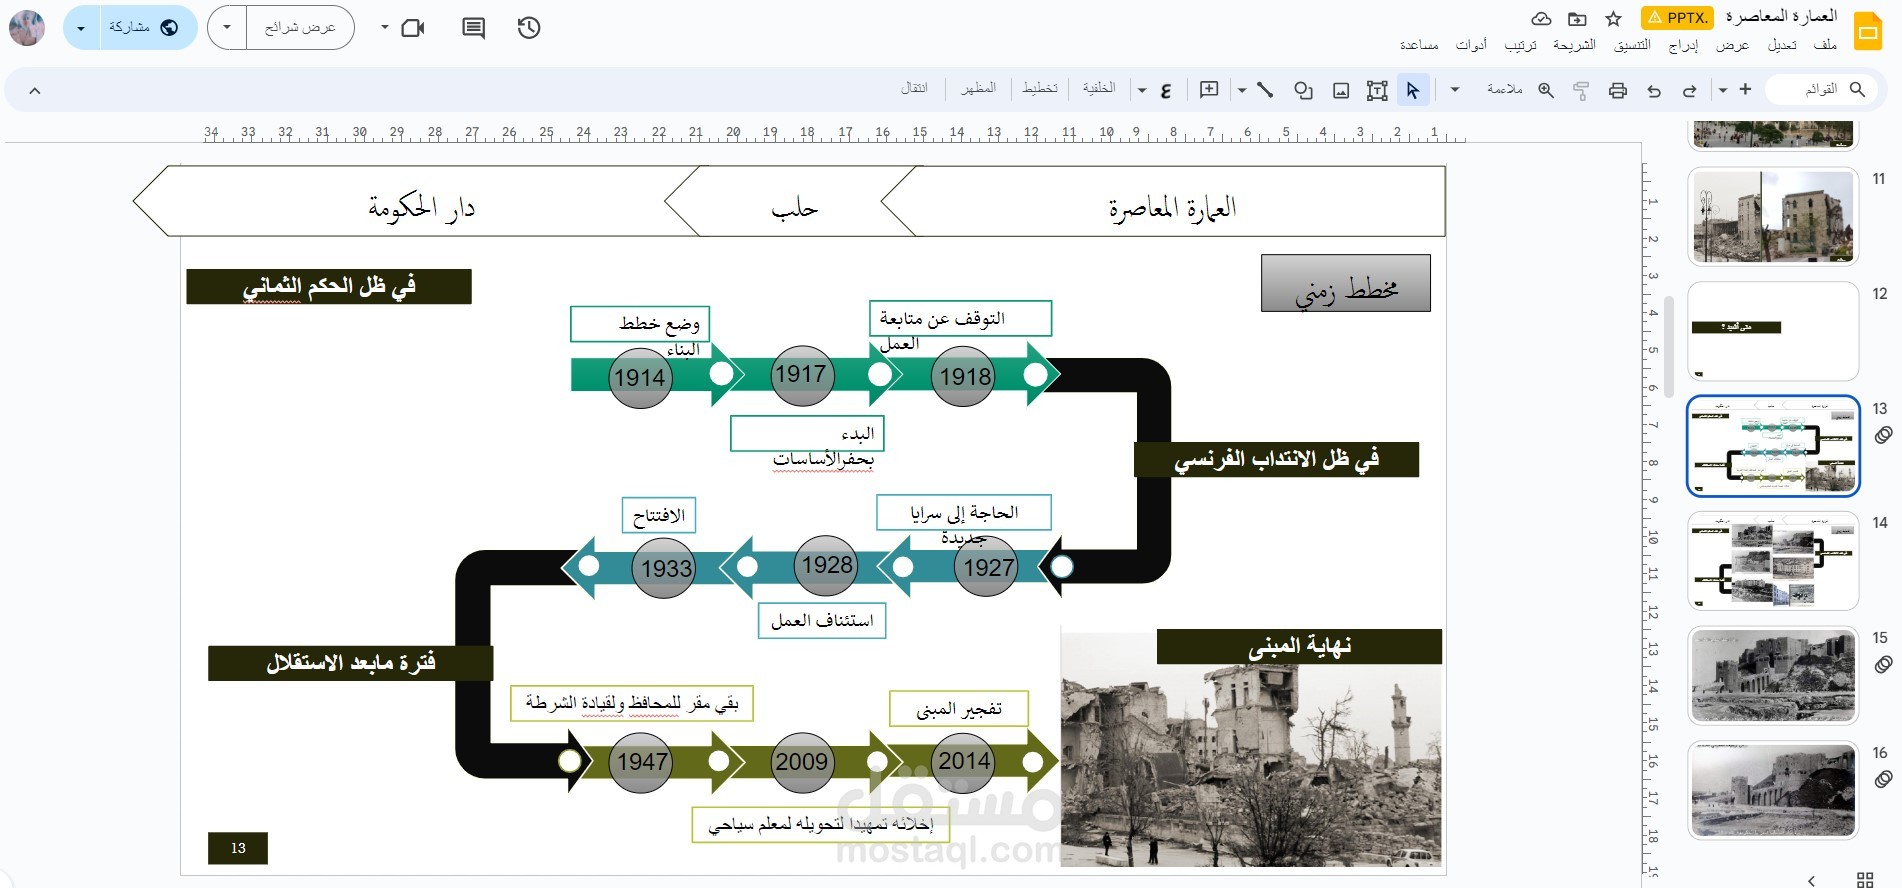Select slide 14 thumbnail
The width and height of the screenshot is (1902, 888).
(x=1773, y=560)
